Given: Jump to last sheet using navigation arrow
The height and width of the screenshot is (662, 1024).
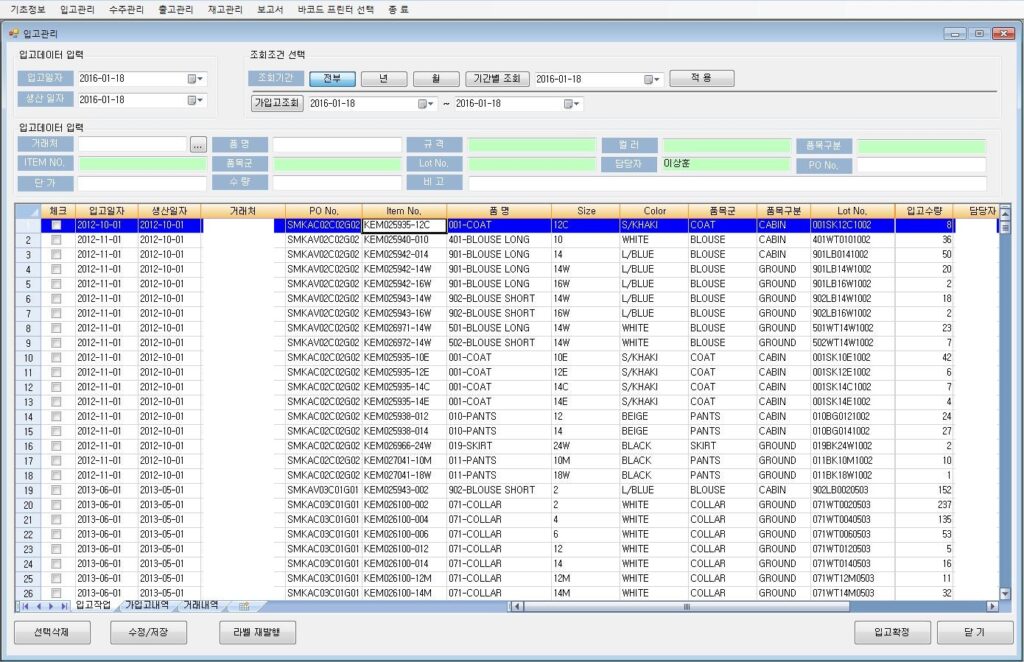Looking at the screenshot, I should coord(64,606).
